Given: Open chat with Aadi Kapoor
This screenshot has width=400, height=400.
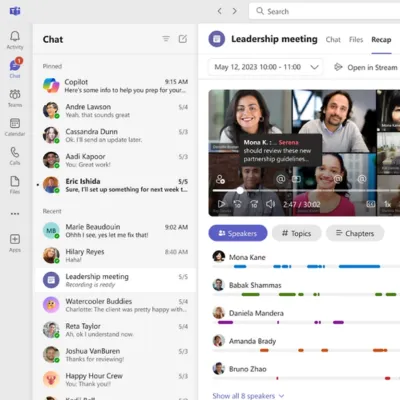Looking at the screenshot, I should coord(116,160).
